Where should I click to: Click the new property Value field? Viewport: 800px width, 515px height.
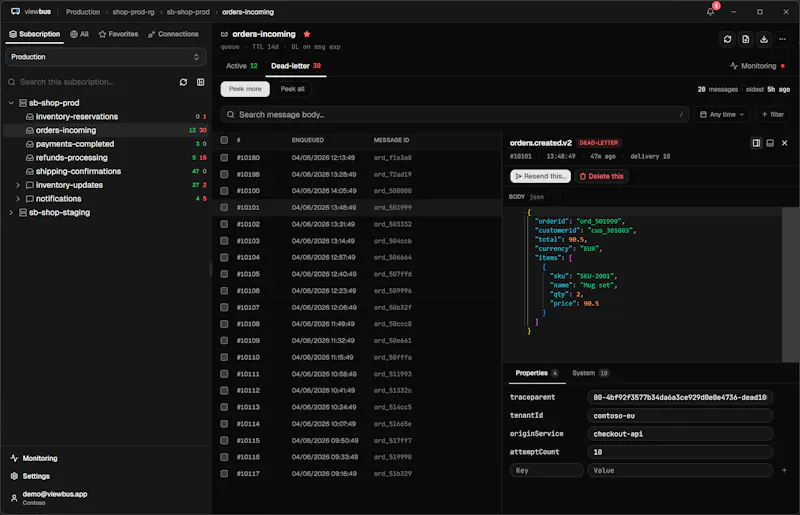pos(680,470)
